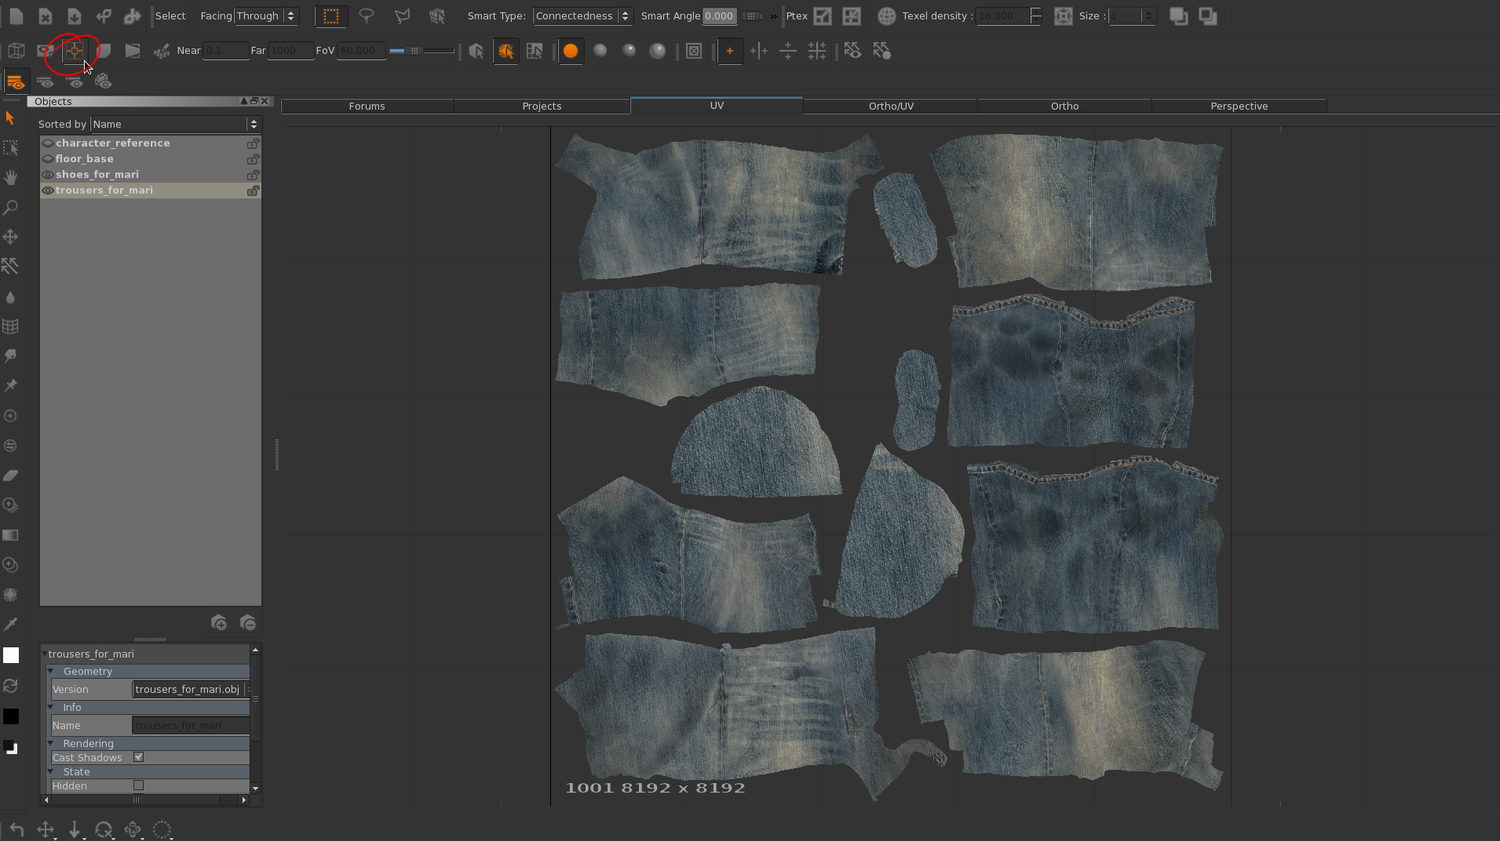Image resolution: width=1500 pixels, height=841 pixels.
Task: Click the add object icon in Objects panel
Action: [219, 623]
